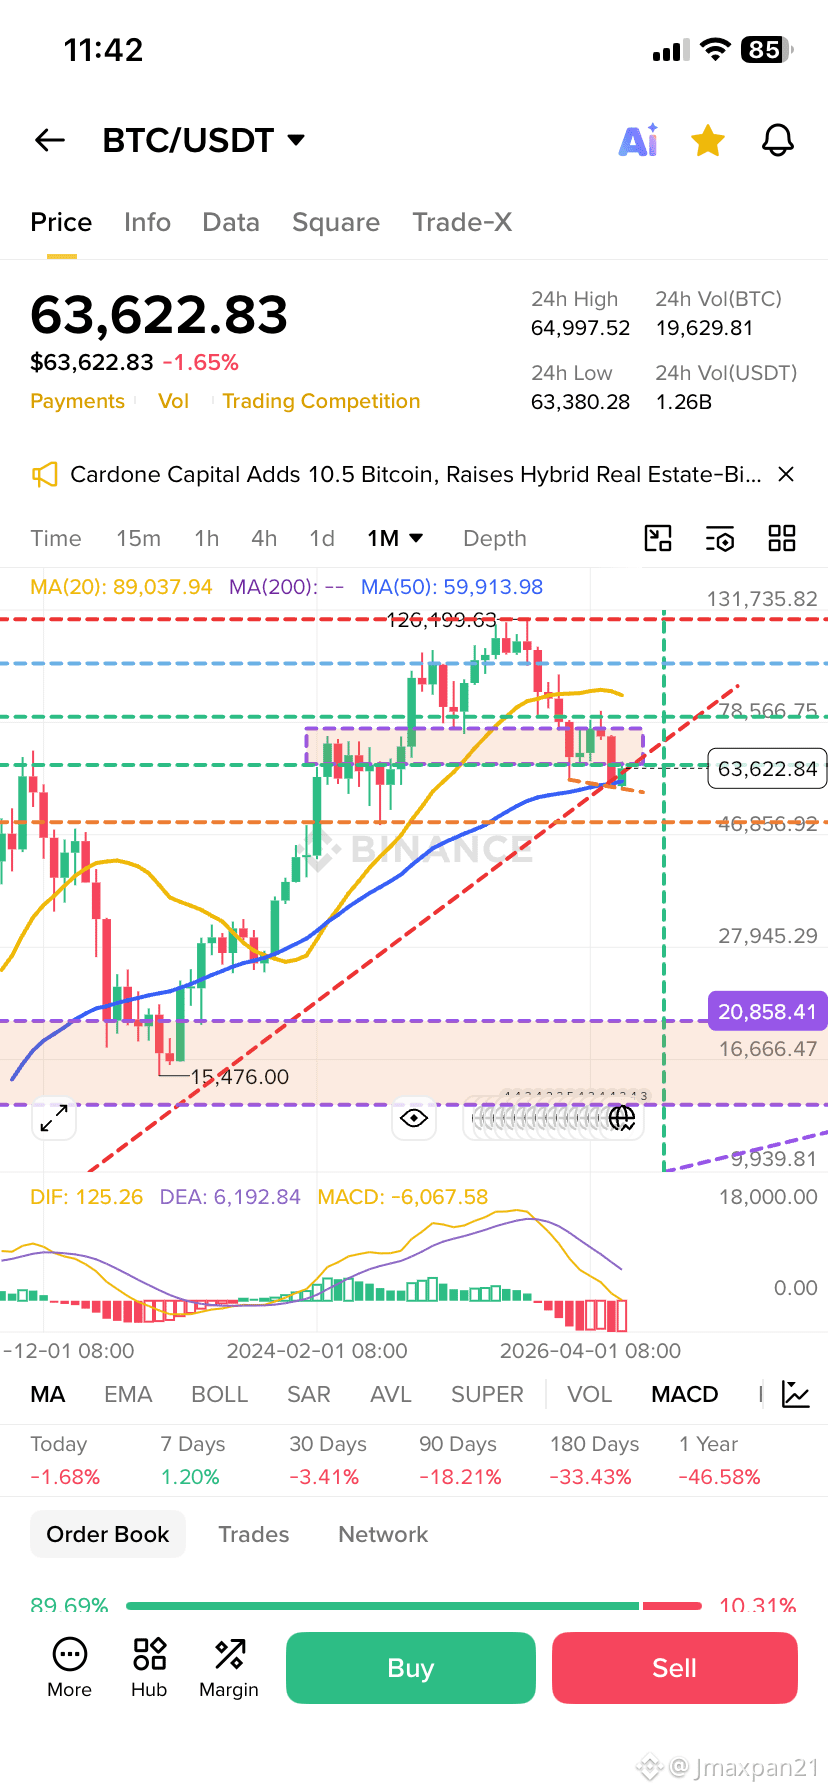Tap the globe icon on chart
The width and height of the screenshot is (828, 1792).
point(622,1118)
